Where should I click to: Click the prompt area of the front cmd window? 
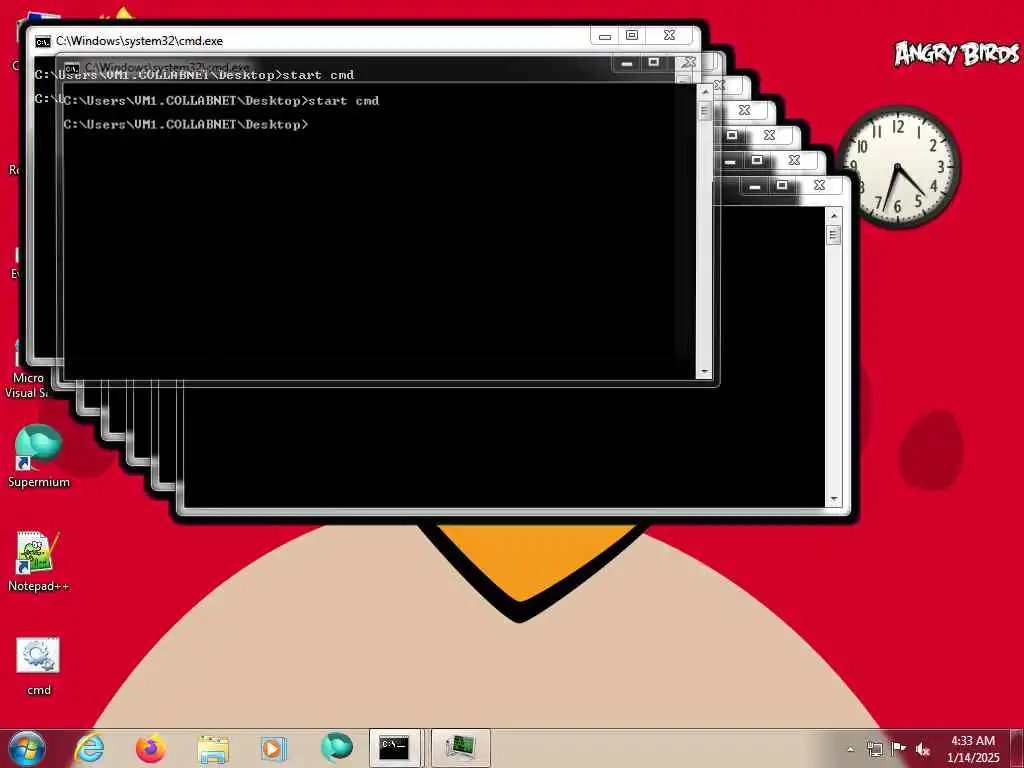tap(379, 231)
